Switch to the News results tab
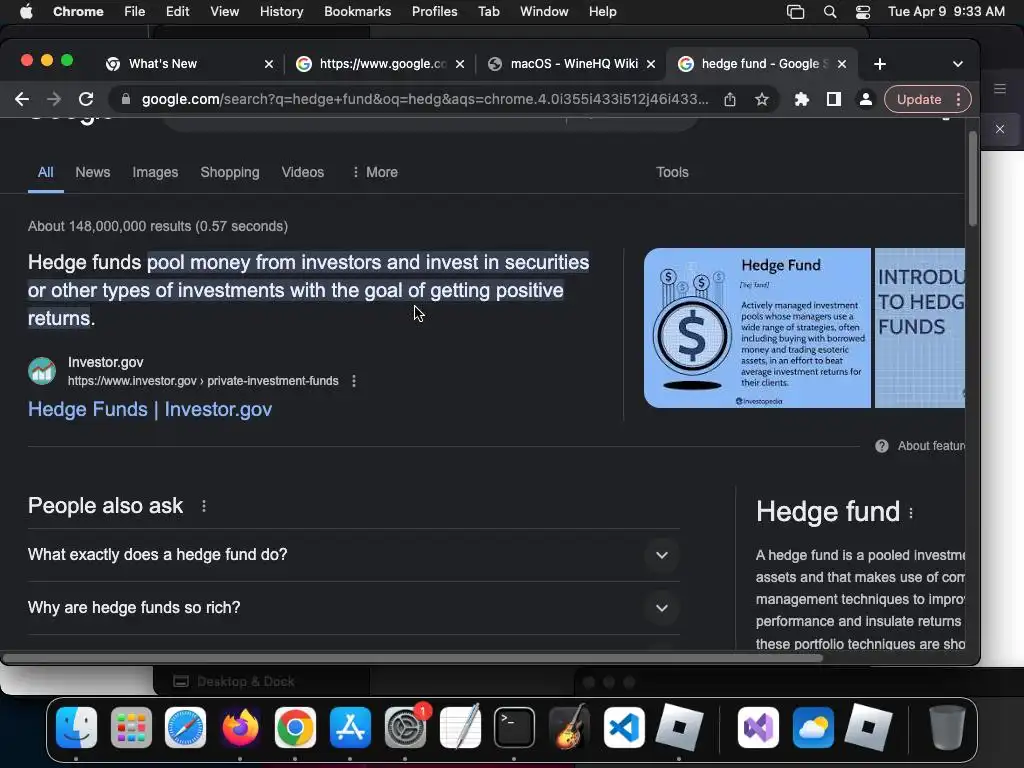This screenshot has width=1024, height=768. pyautogui.click(x=93, y=172)
